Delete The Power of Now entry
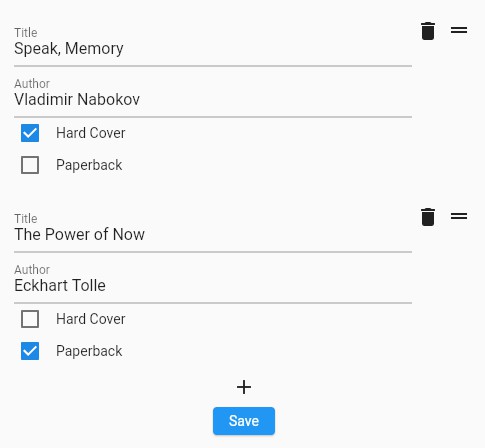Viewport: 485px width, 448px height. 428,217
